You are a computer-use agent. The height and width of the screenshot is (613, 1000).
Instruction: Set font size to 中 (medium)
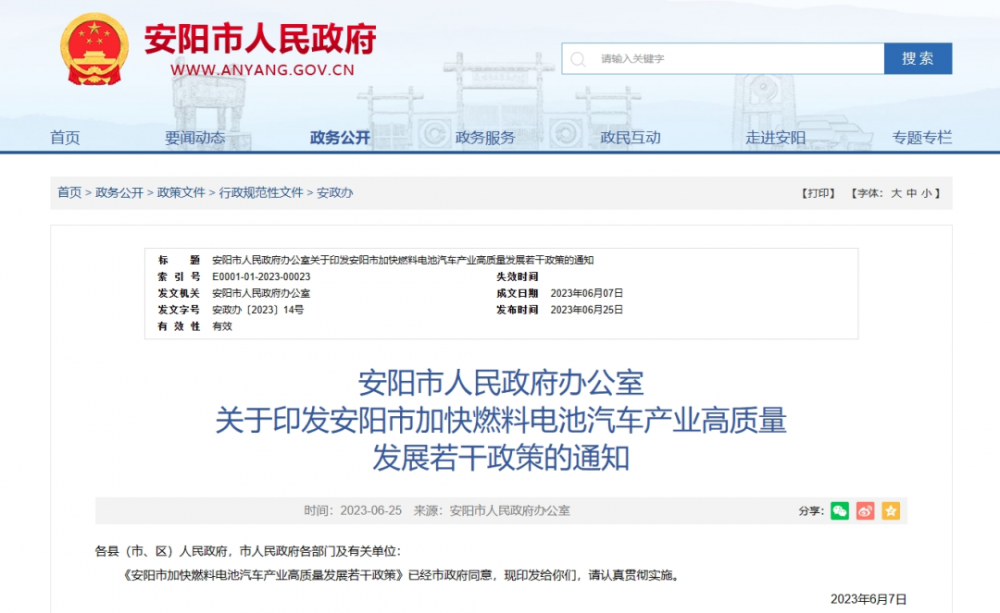(912, 193)
